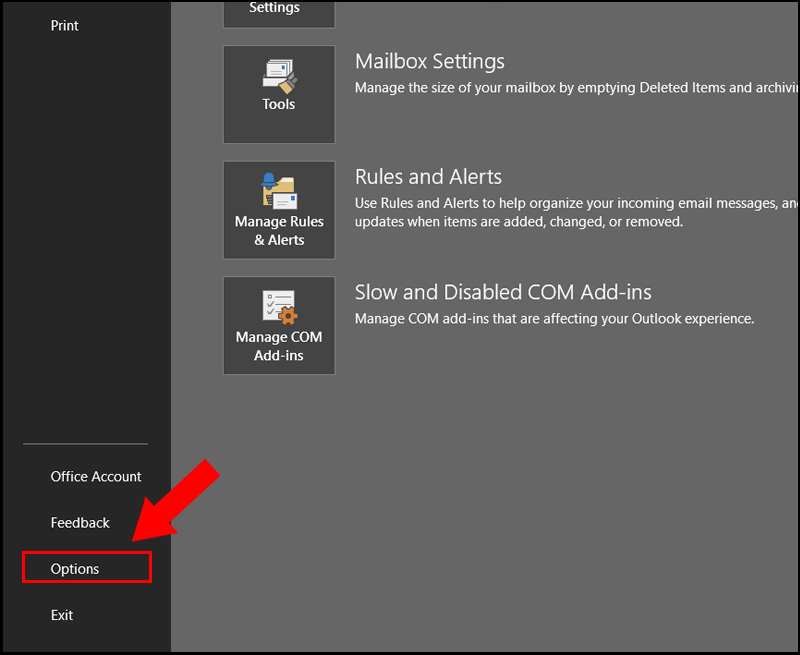Click the Mailbox Settings Tools tile
The image size is (800, 655).
[278, 94]
